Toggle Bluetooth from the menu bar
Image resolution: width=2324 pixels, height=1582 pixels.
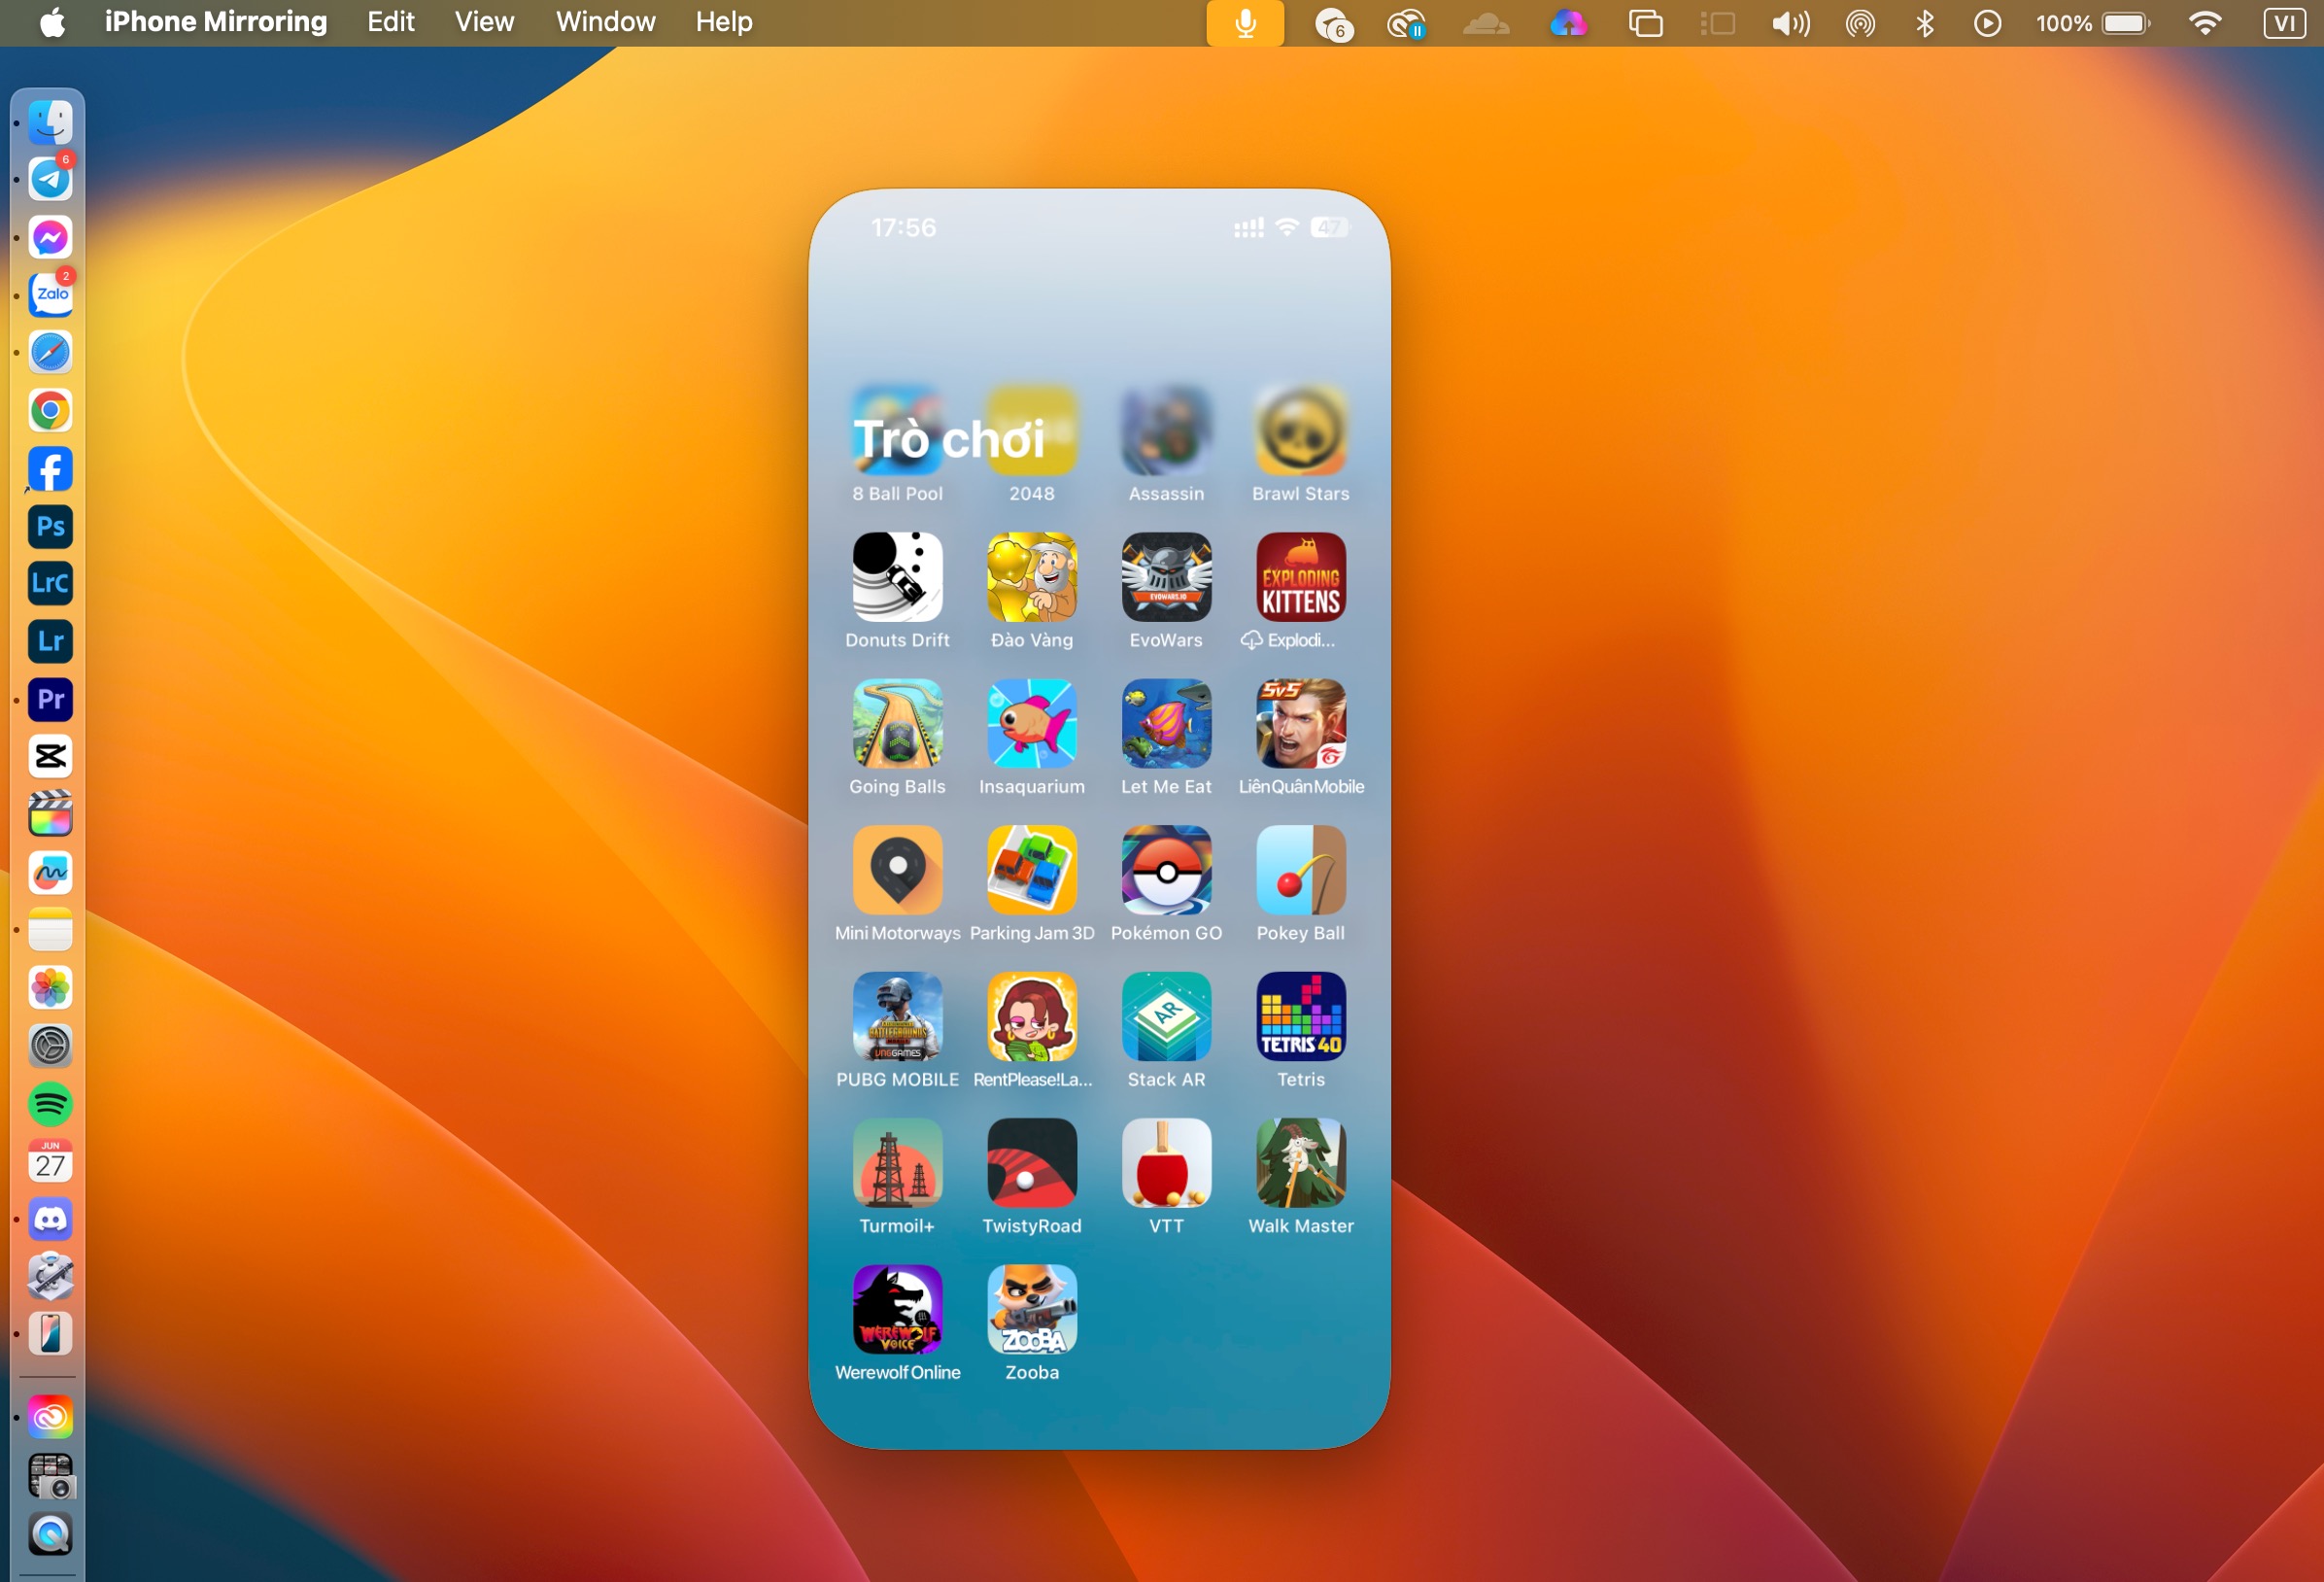point(1924,23)
